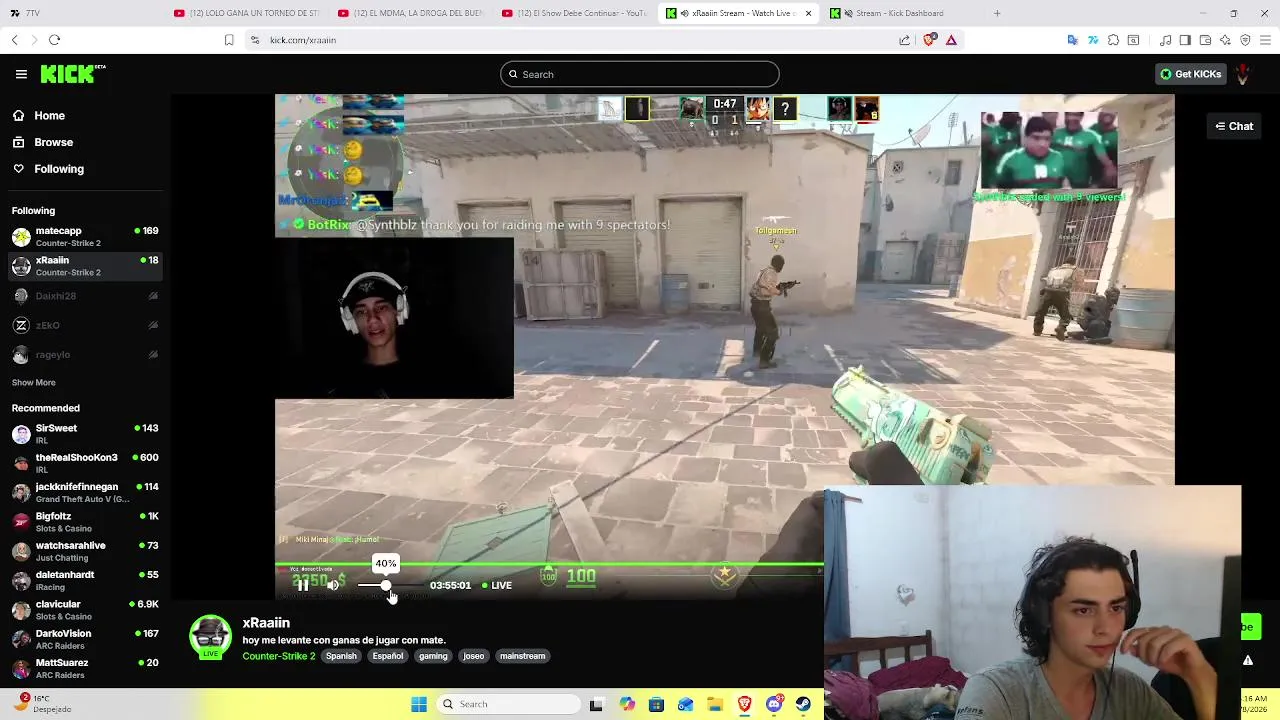Open Bigfoltz recommended channel
This screenshot has width=1280, height=720.
pos(85,522)
